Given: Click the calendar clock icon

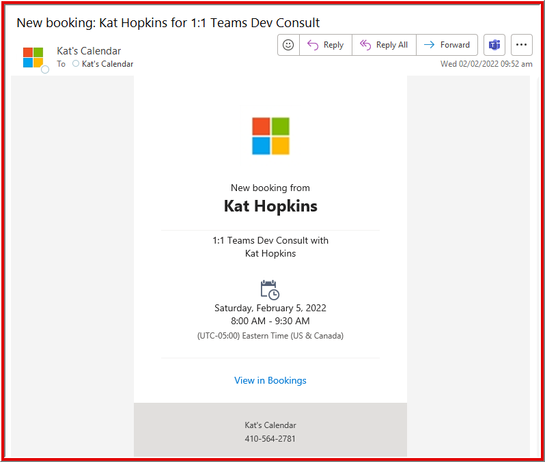Looking at the screenshot, I should pos(270,290).
